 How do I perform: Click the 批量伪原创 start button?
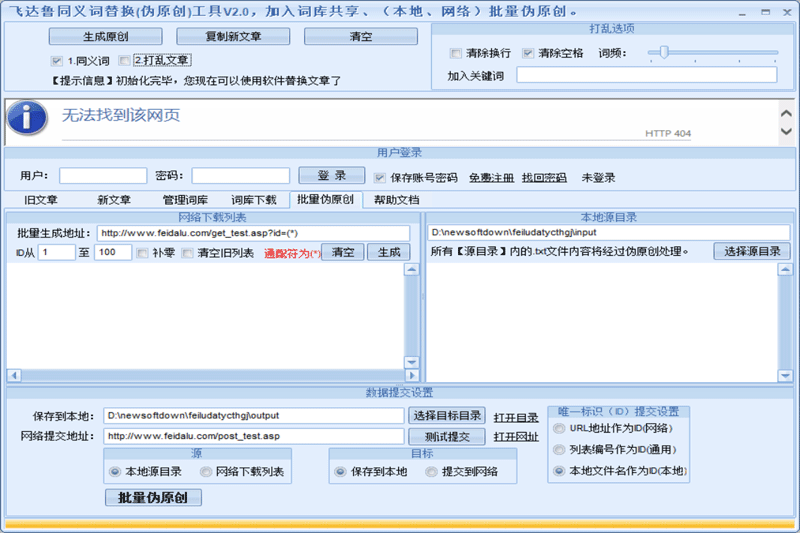153,497
